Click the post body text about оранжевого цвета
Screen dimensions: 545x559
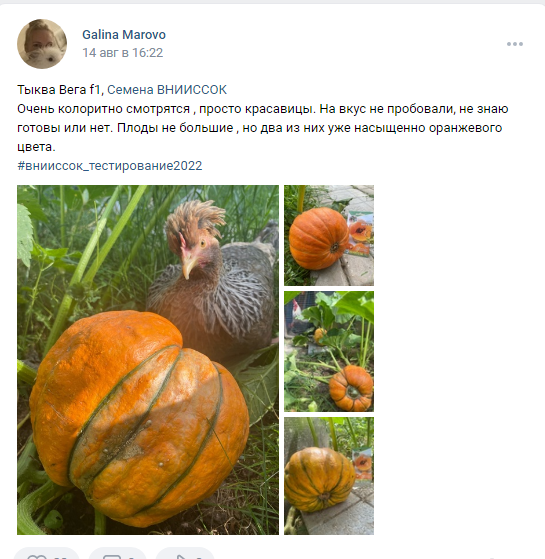[x=262, y=128]
